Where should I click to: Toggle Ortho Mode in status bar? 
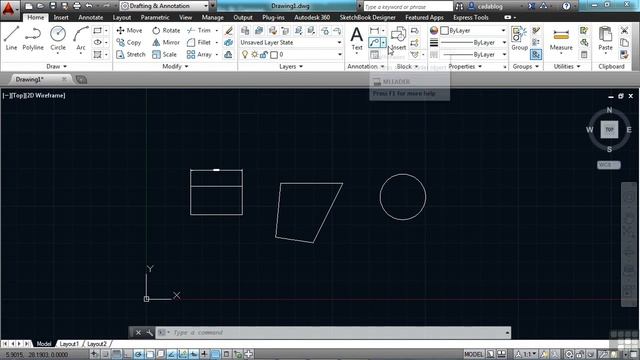[x=128, y=354]
